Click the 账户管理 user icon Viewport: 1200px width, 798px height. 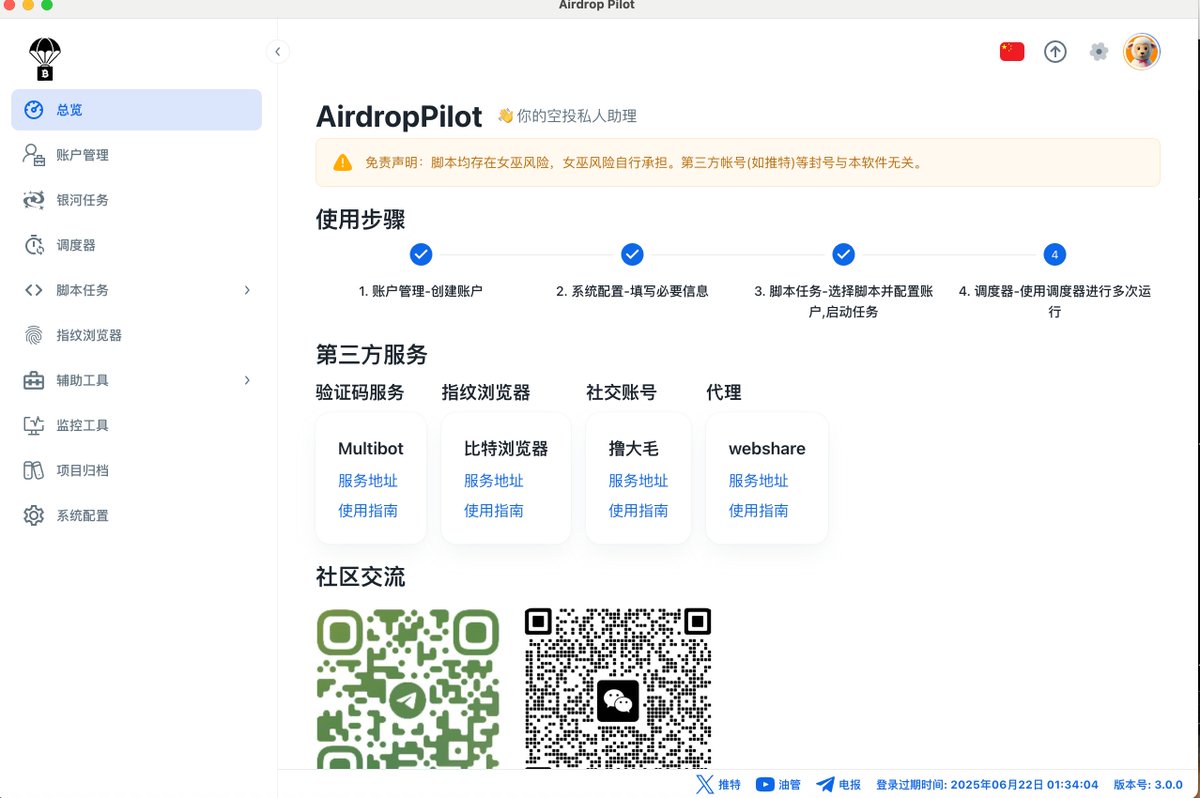pyautogui.click(x=34, y=155)
